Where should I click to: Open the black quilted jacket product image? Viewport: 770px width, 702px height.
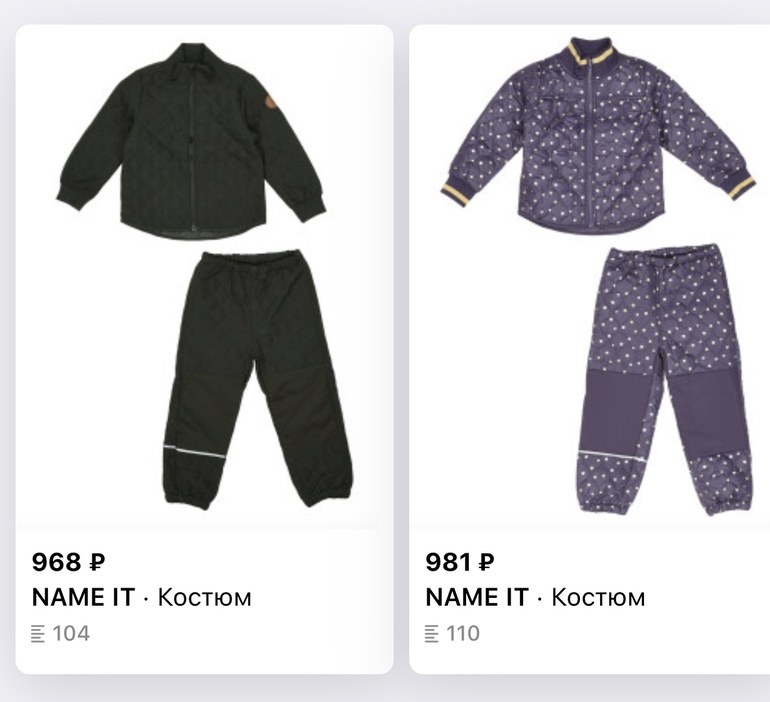pyautogui.click(x=191, y=141)
